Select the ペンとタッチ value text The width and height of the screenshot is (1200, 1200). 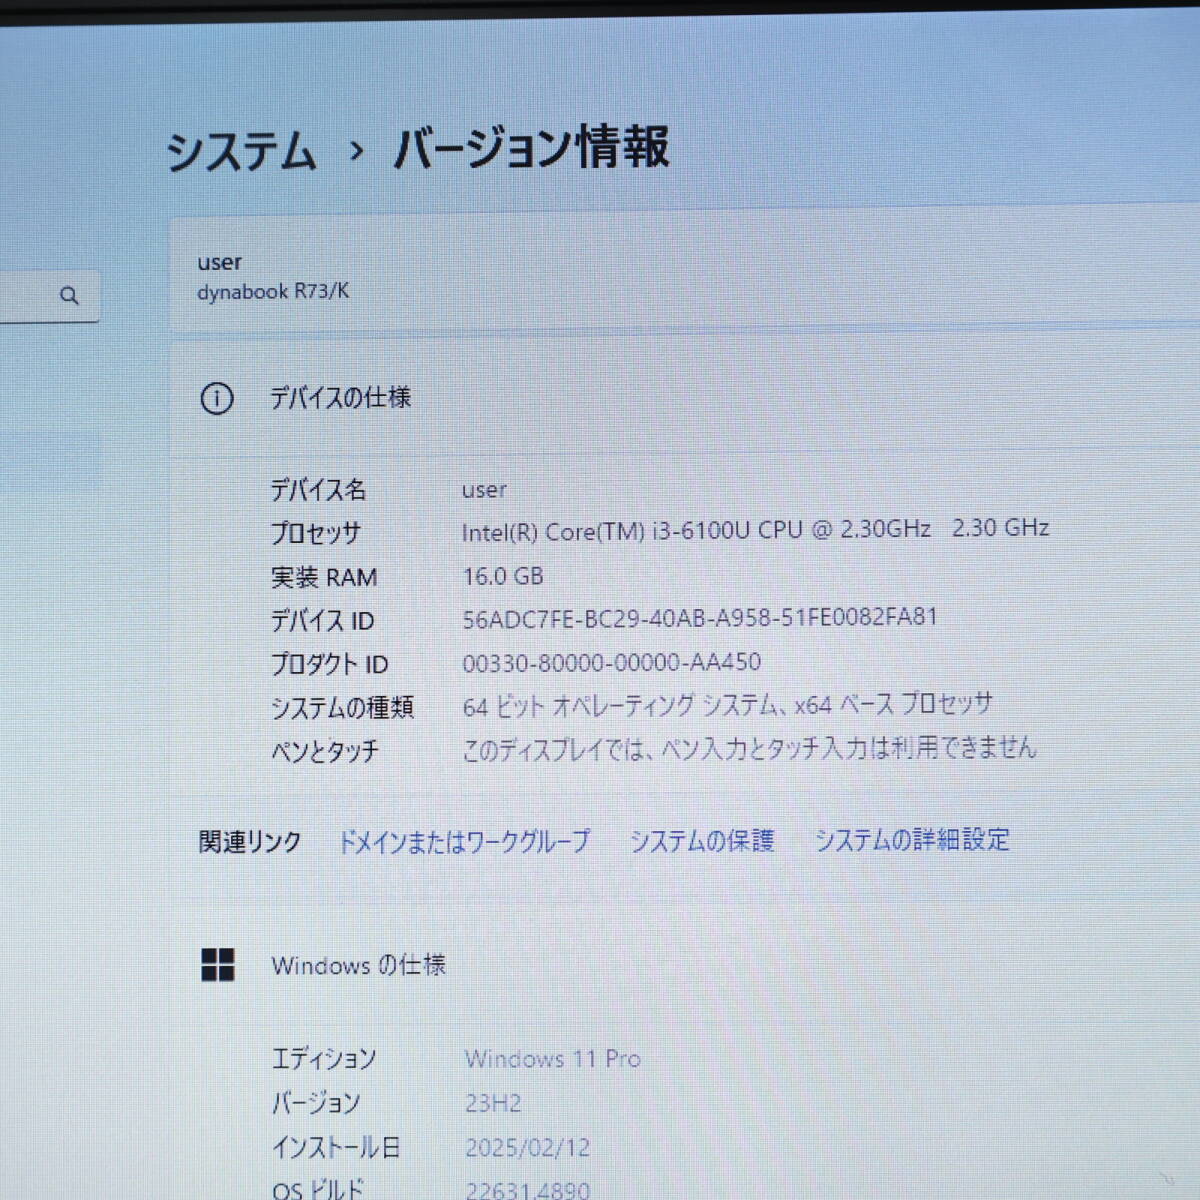tap(749, 748)
